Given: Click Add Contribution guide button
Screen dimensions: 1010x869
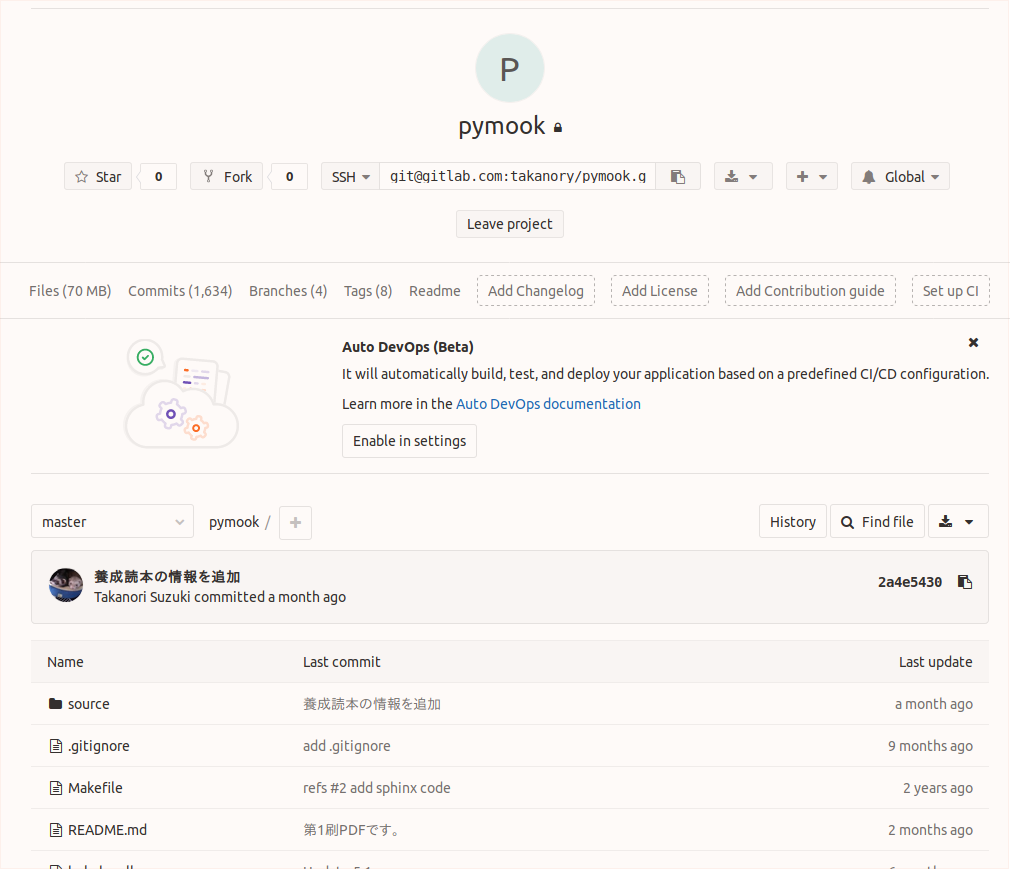Looking at the screenshot, I should tap(810, 291).
